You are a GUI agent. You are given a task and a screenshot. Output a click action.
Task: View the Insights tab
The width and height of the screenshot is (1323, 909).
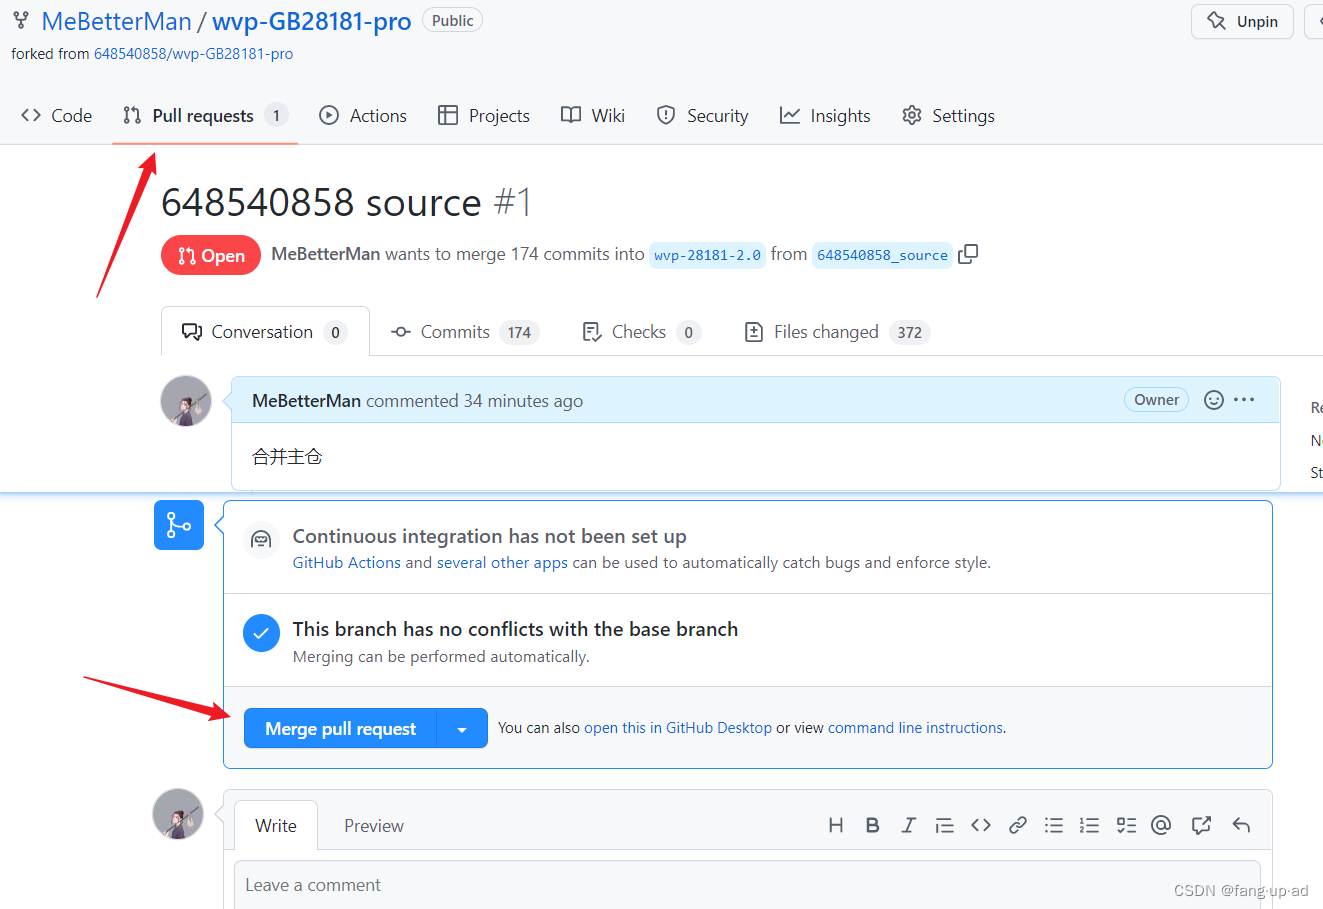(x=825, y=116)
